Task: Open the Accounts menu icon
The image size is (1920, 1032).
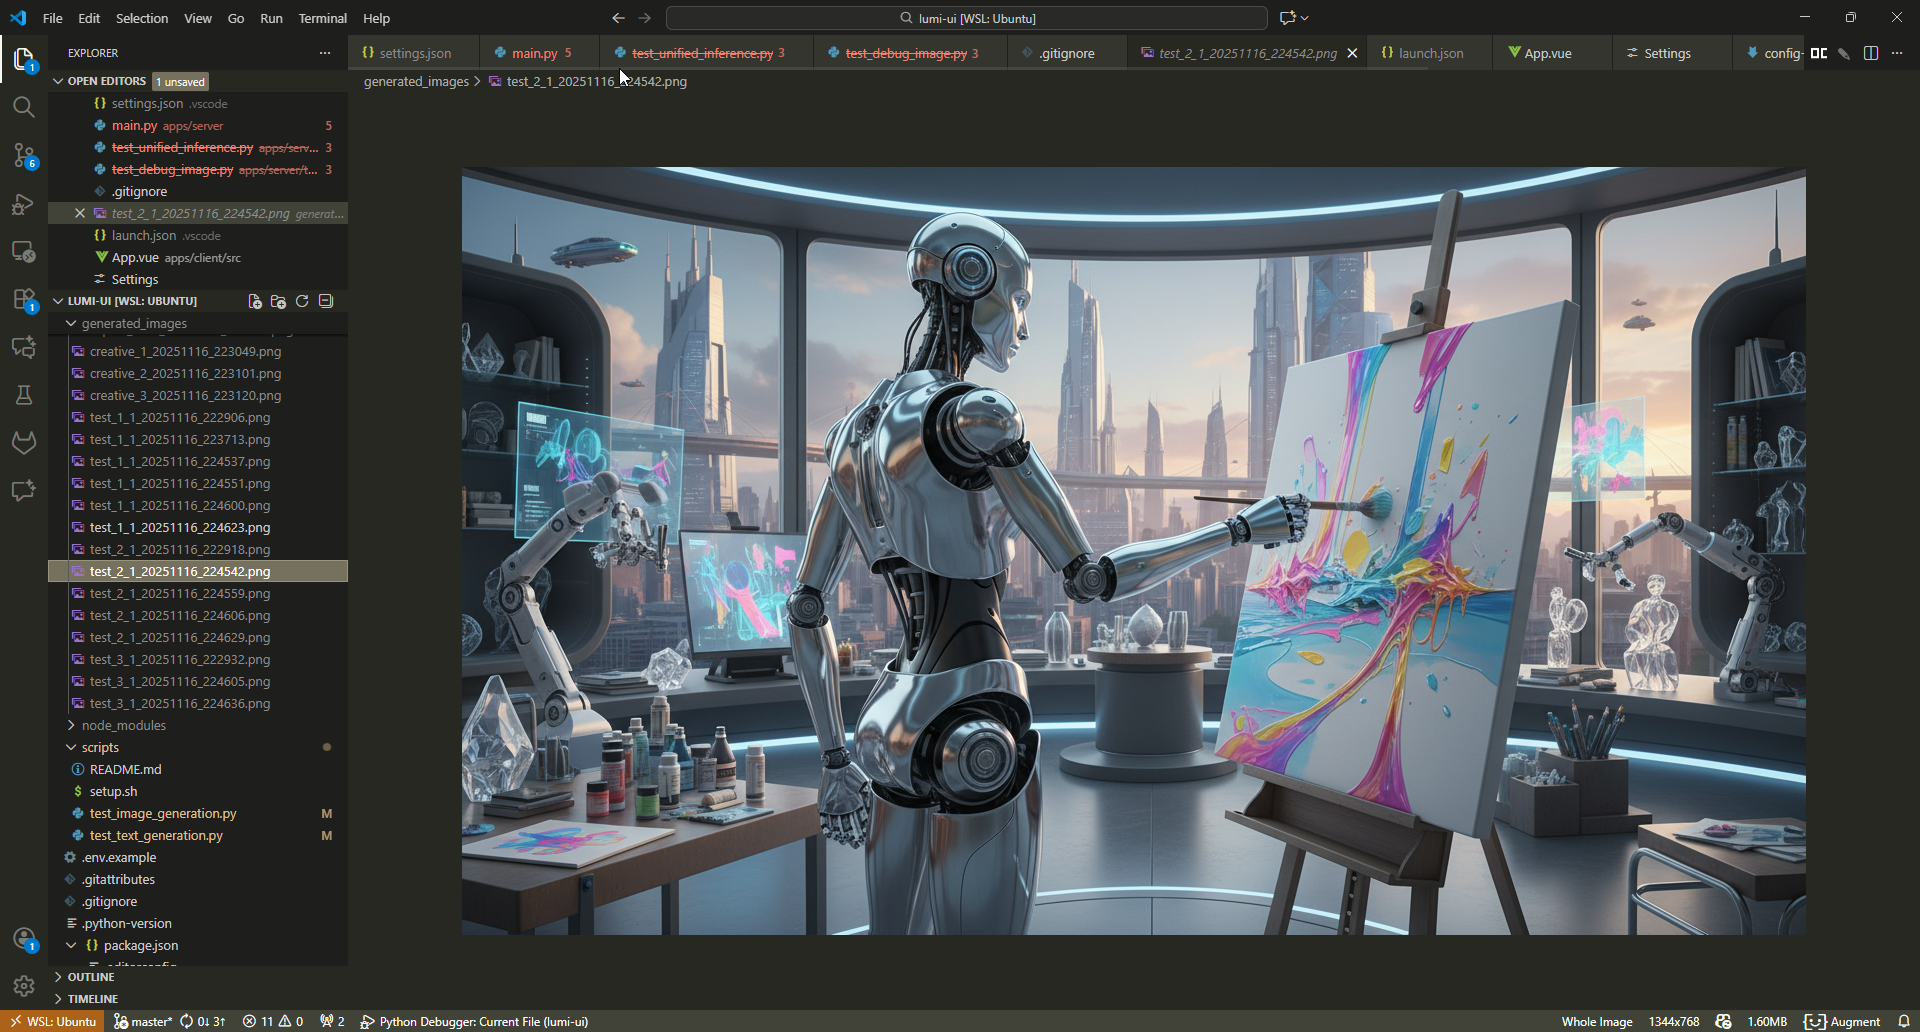Action: coord(24,939)
